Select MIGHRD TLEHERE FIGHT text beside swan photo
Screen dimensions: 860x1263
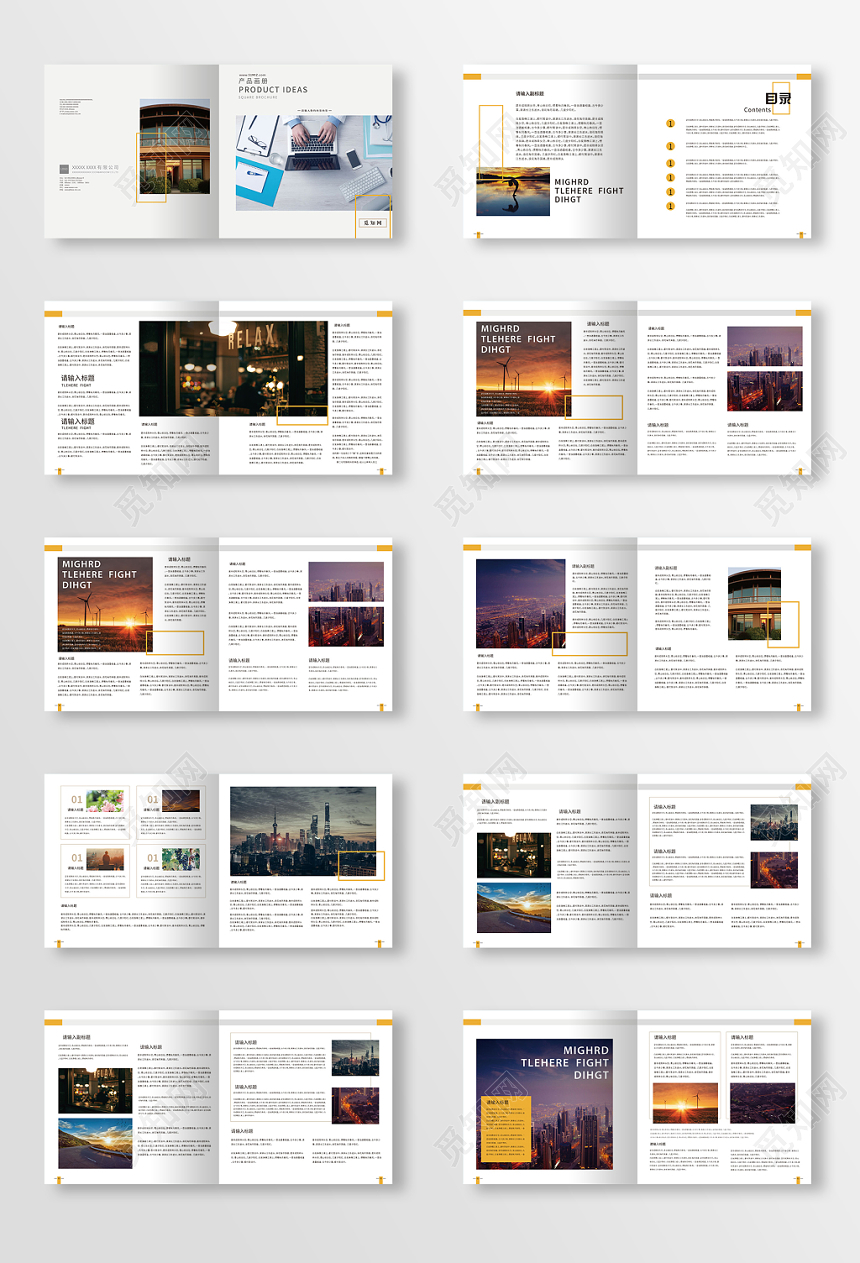[x=588, y=191]
